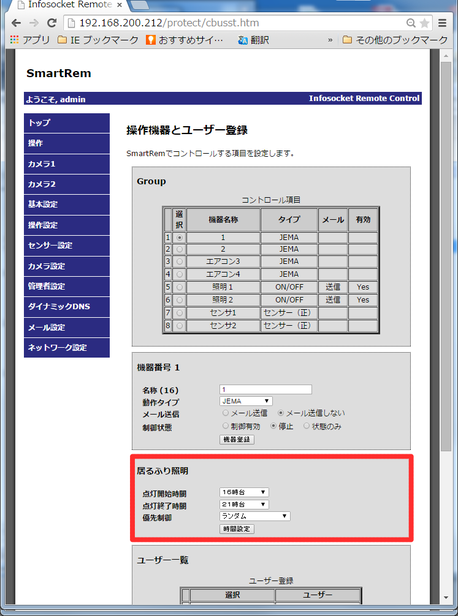Open the 優先制御 ランダム dropdown
This screenshot has height=616, width=458.
[255, 516]
